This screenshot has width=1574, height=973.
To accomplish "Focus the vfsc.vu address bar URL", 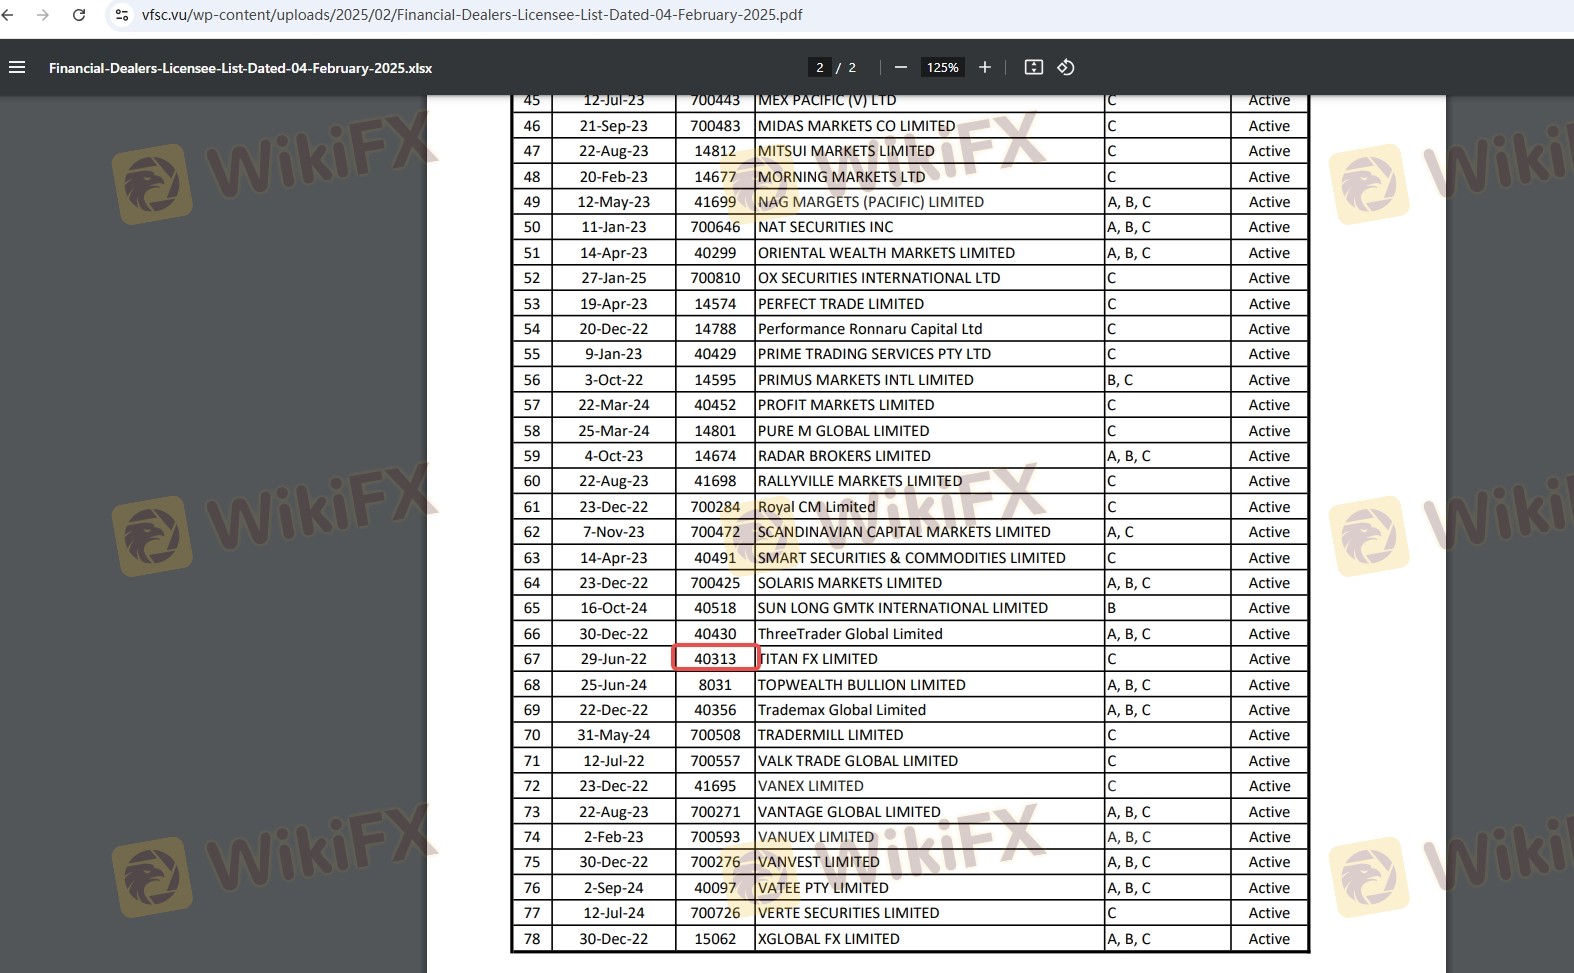I will pos(472,15).
